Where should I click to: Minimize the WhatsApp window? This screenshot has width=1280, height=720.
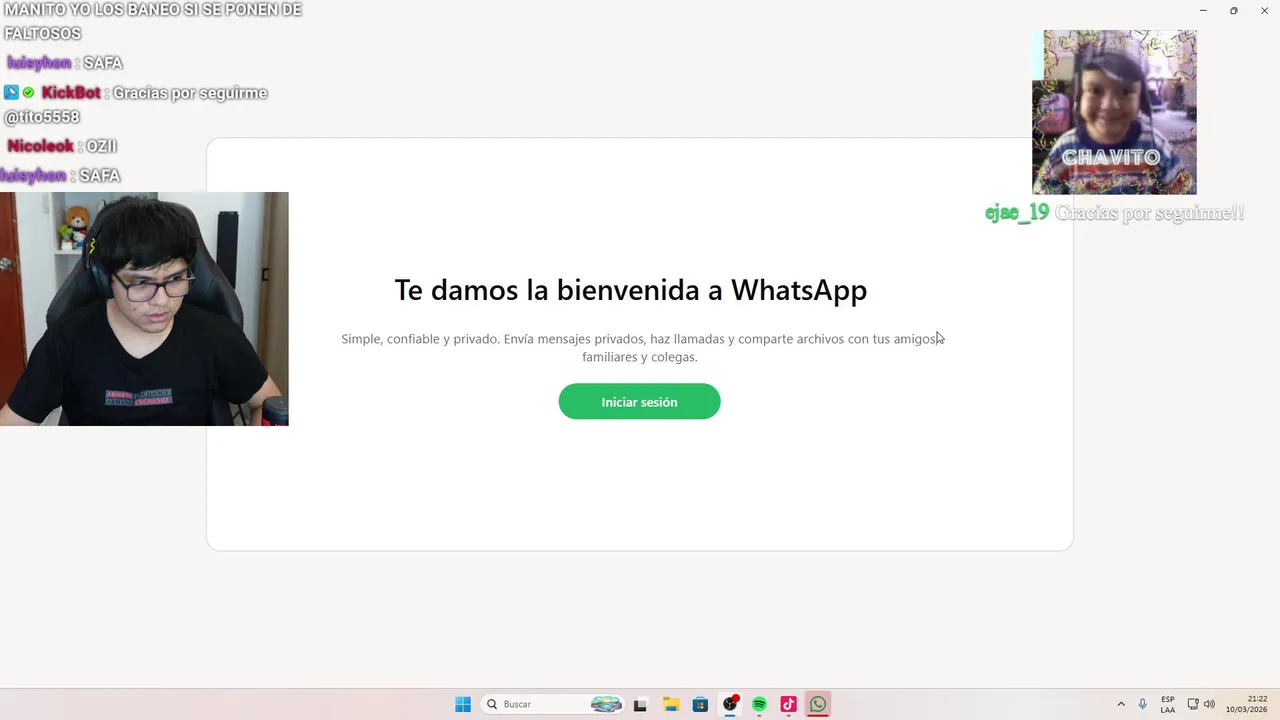(x=1203, y=10)
